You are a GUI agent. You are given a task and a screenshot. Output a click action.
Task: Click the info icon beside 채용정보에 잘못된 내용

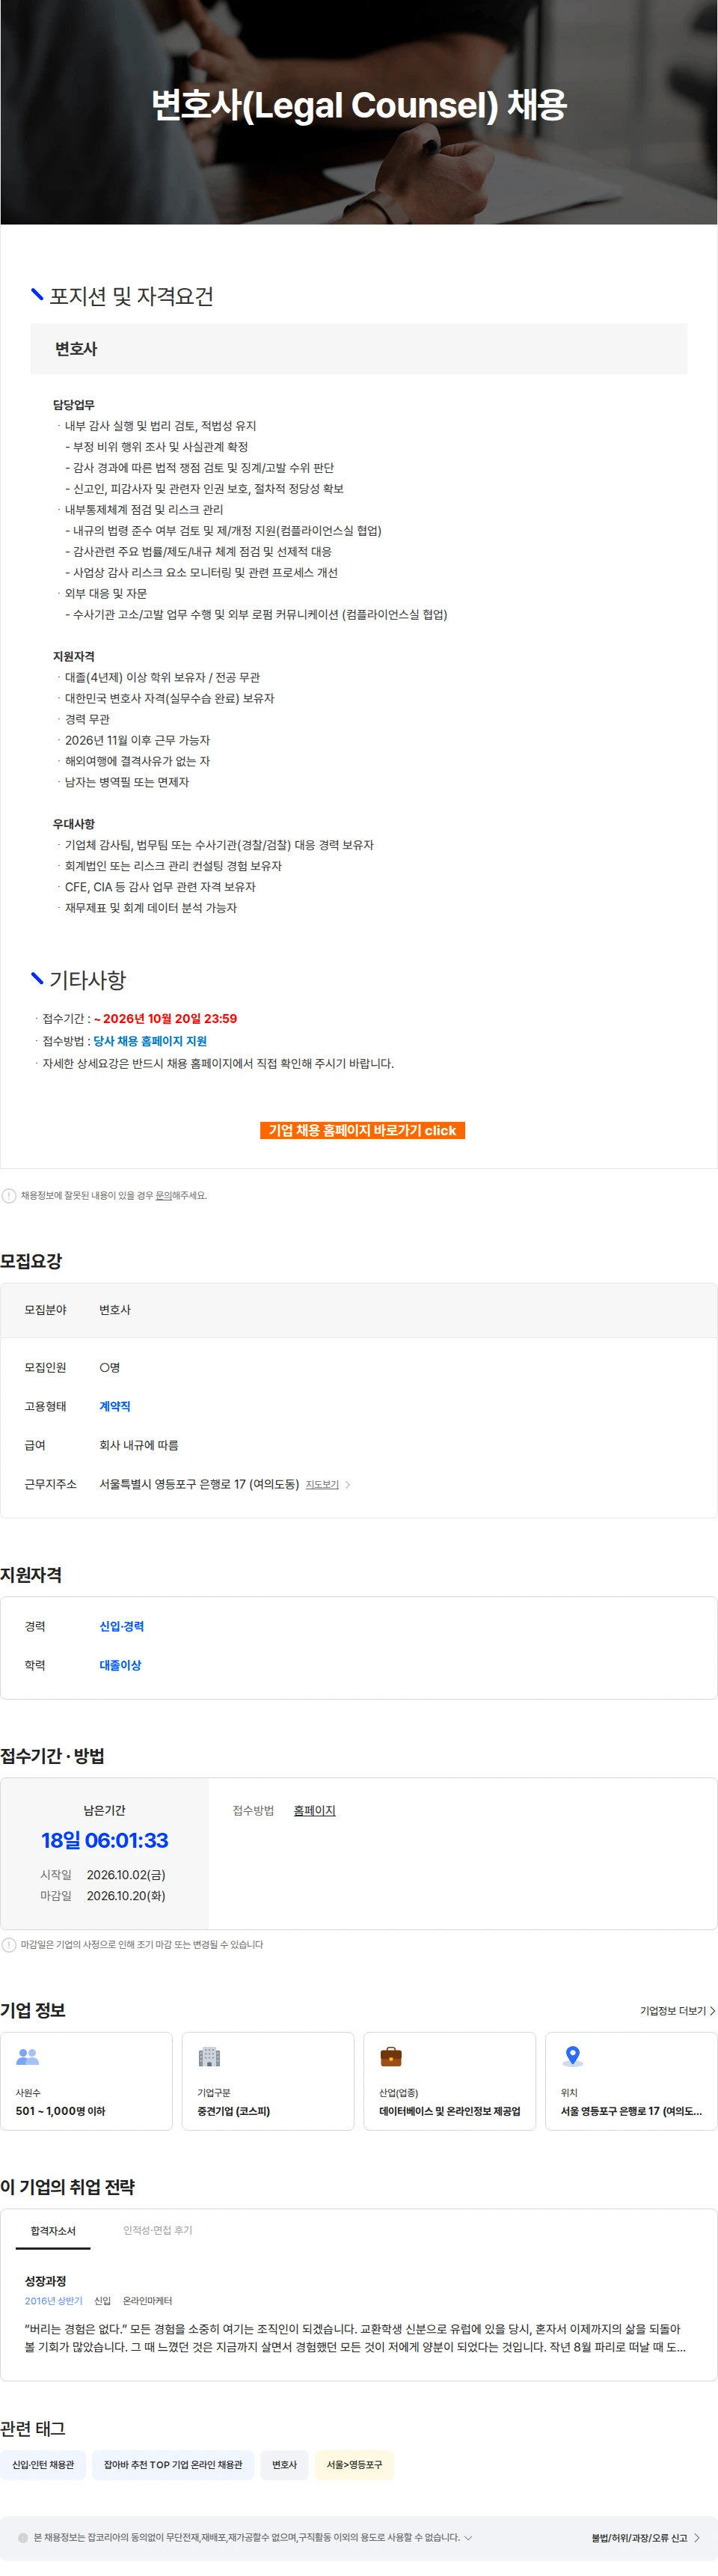pyautogui.click(x=9, y=1195)
